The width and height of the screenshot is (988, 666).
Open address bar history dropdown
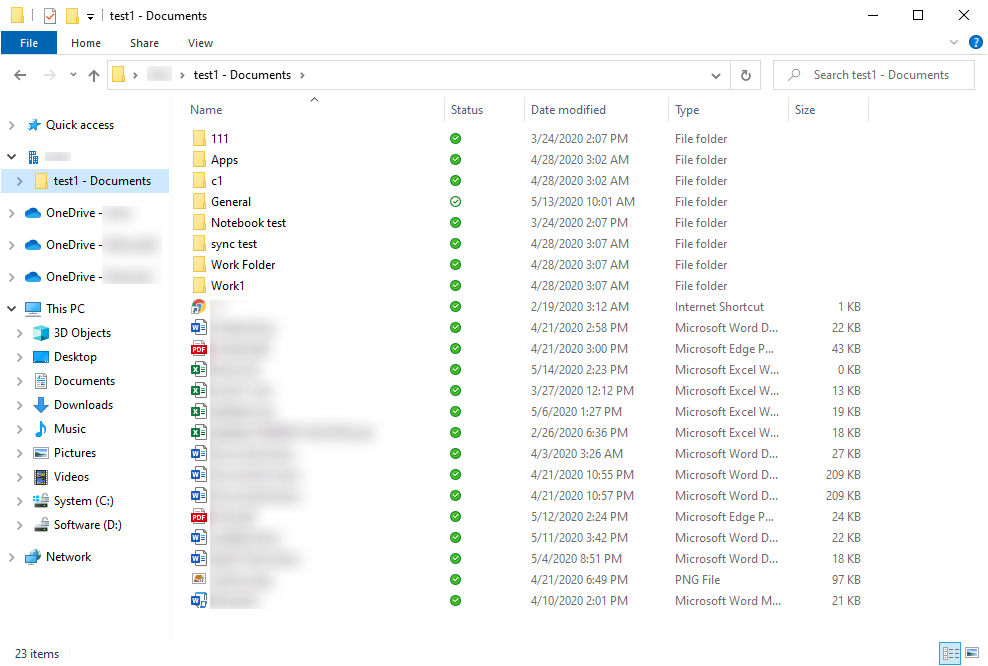pyautogui.click(x=716, y=75)
